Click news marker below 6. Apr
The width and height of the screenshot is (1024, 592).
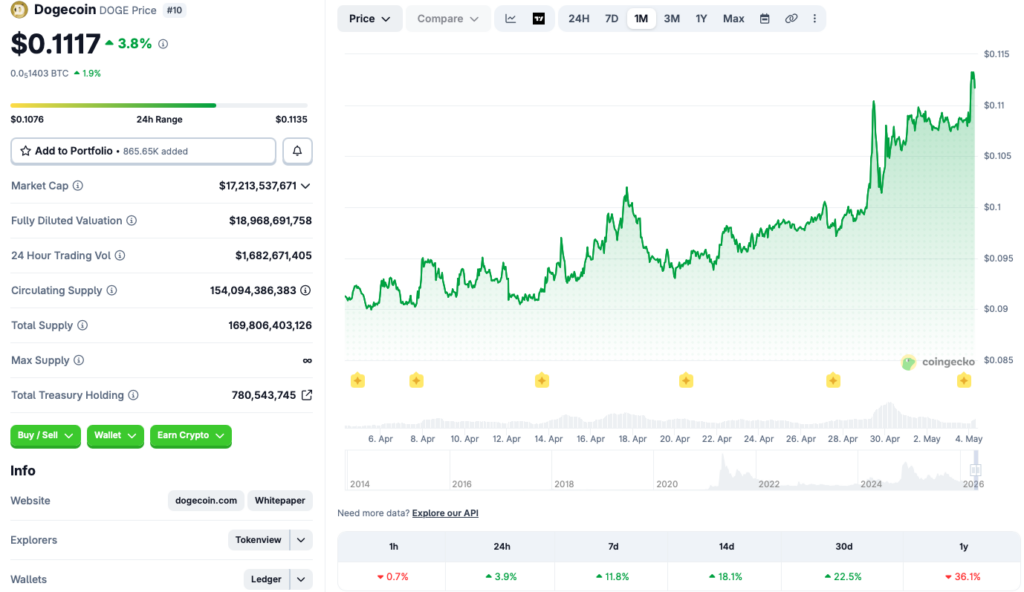click(357, 380)
